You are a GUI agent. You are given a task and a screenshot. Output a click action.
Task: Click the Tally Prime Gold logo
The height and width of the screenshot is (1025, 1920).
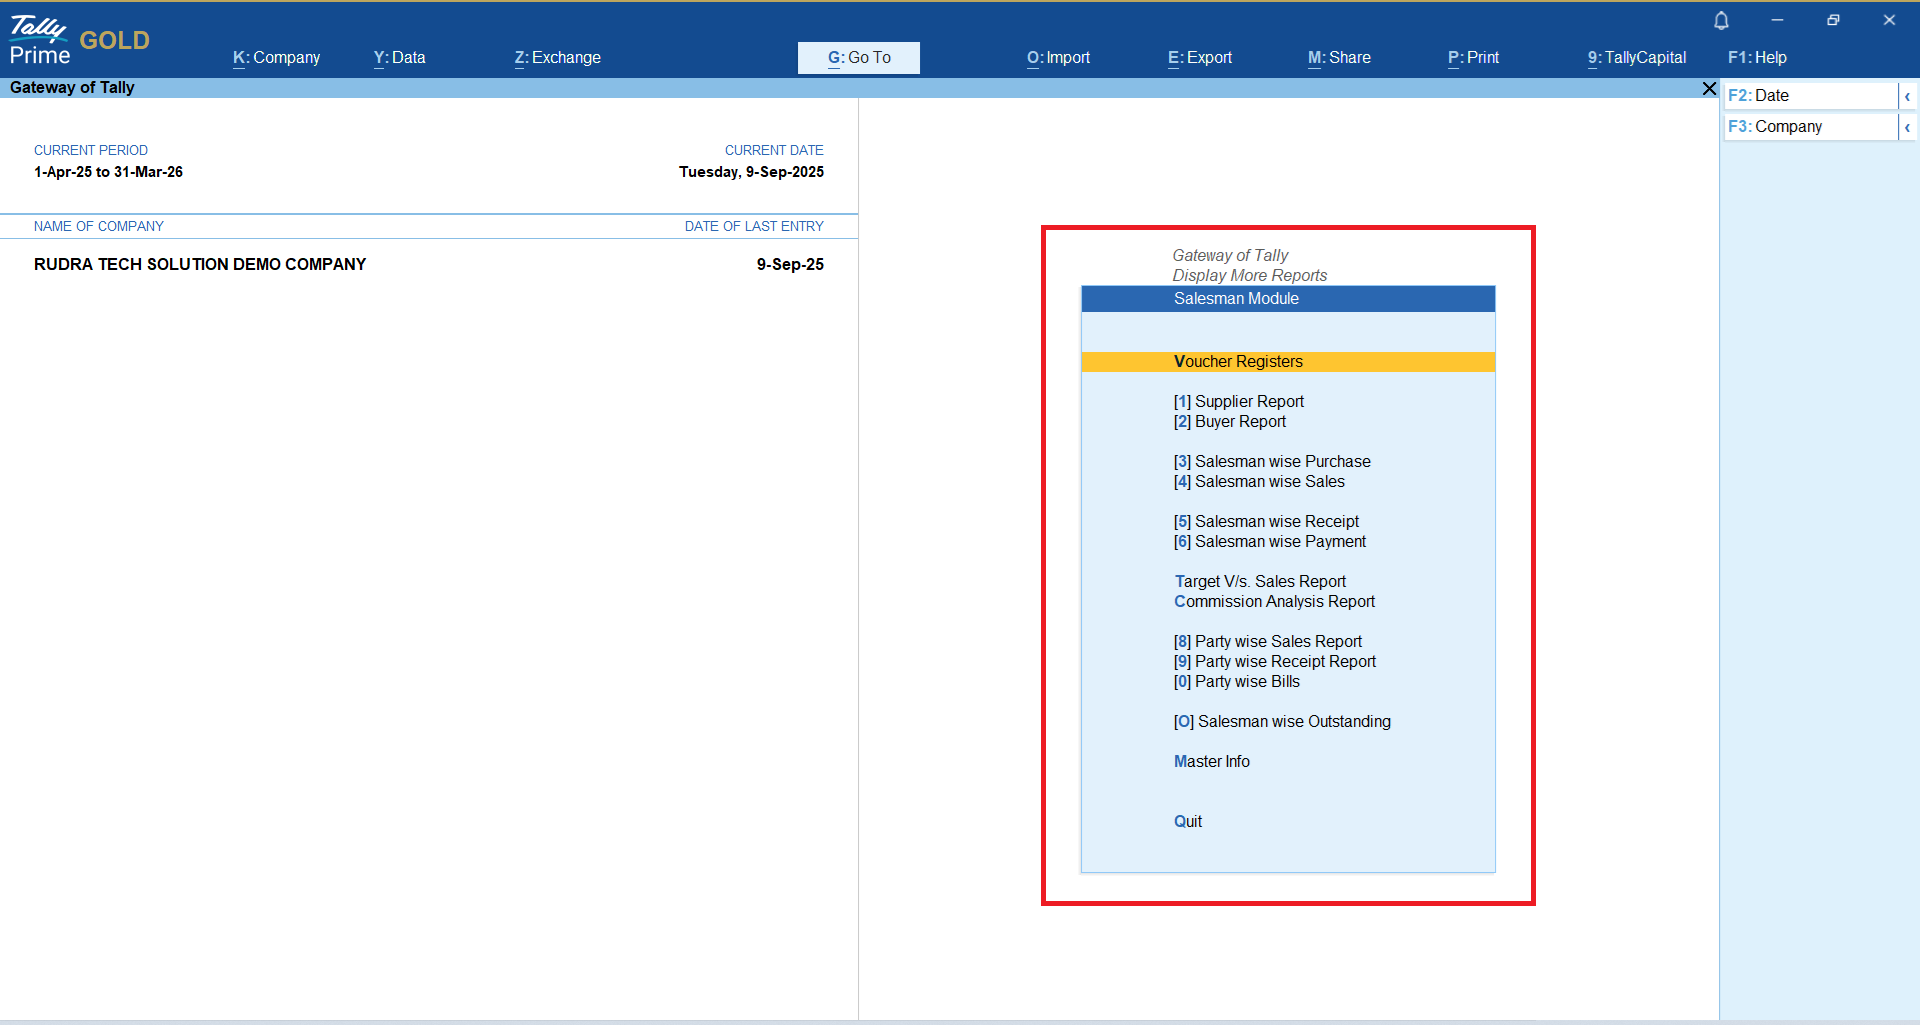pos(79,40)
